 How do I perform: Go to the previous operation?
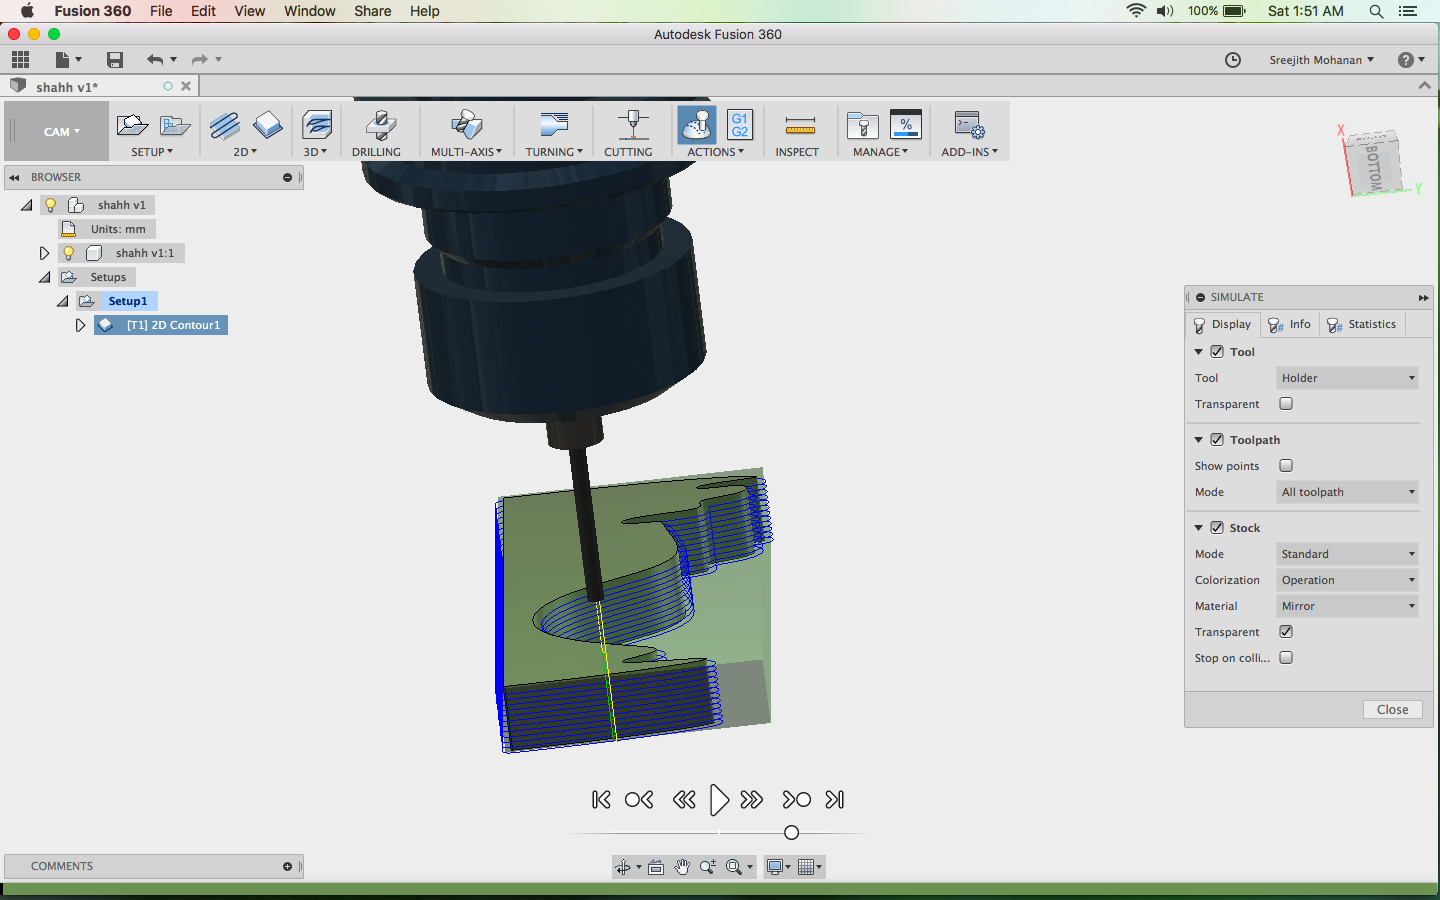point(639,800)
